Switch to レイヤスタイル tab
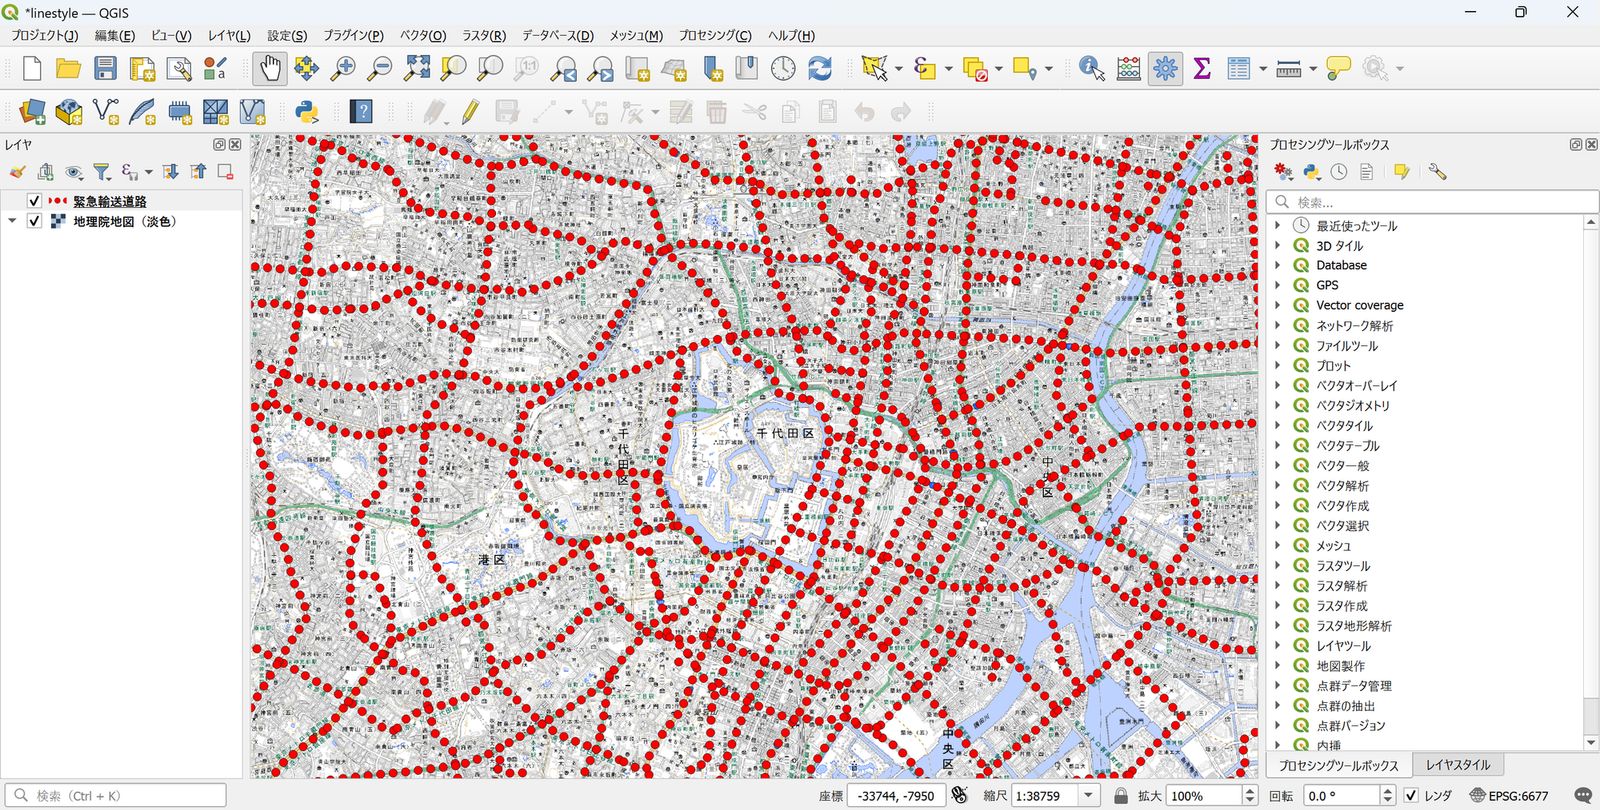Viewport: 1600px width, 810px height. [1458, 765]
